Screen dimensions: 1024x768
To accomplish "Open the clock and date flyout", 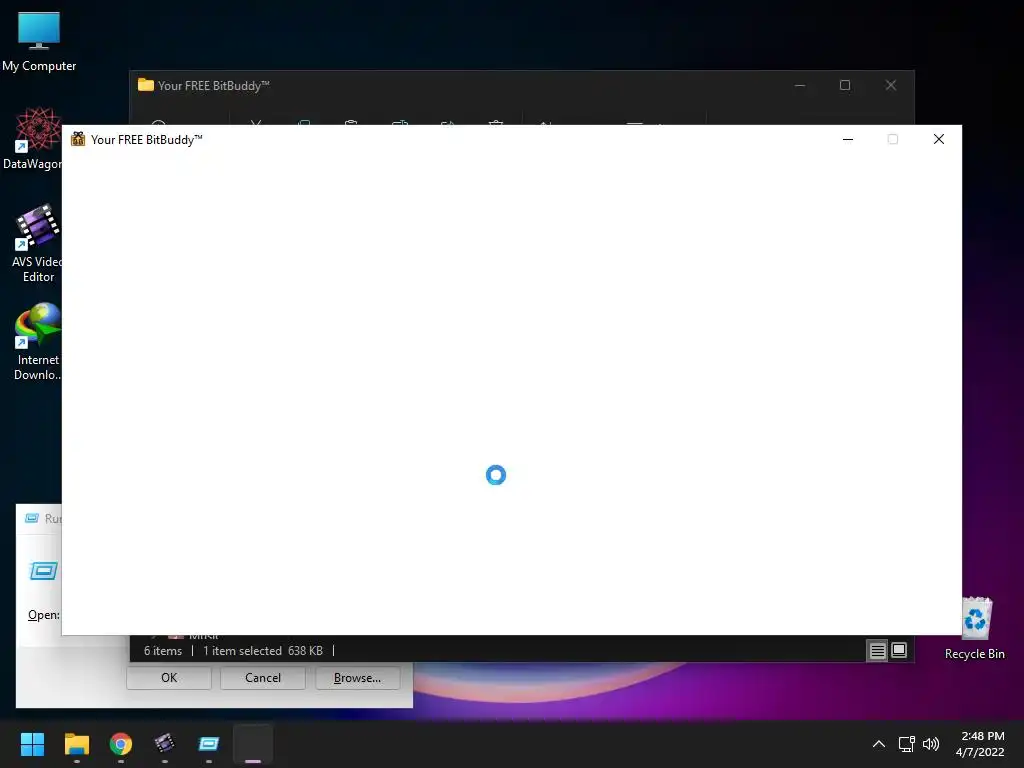I will 980,744.
